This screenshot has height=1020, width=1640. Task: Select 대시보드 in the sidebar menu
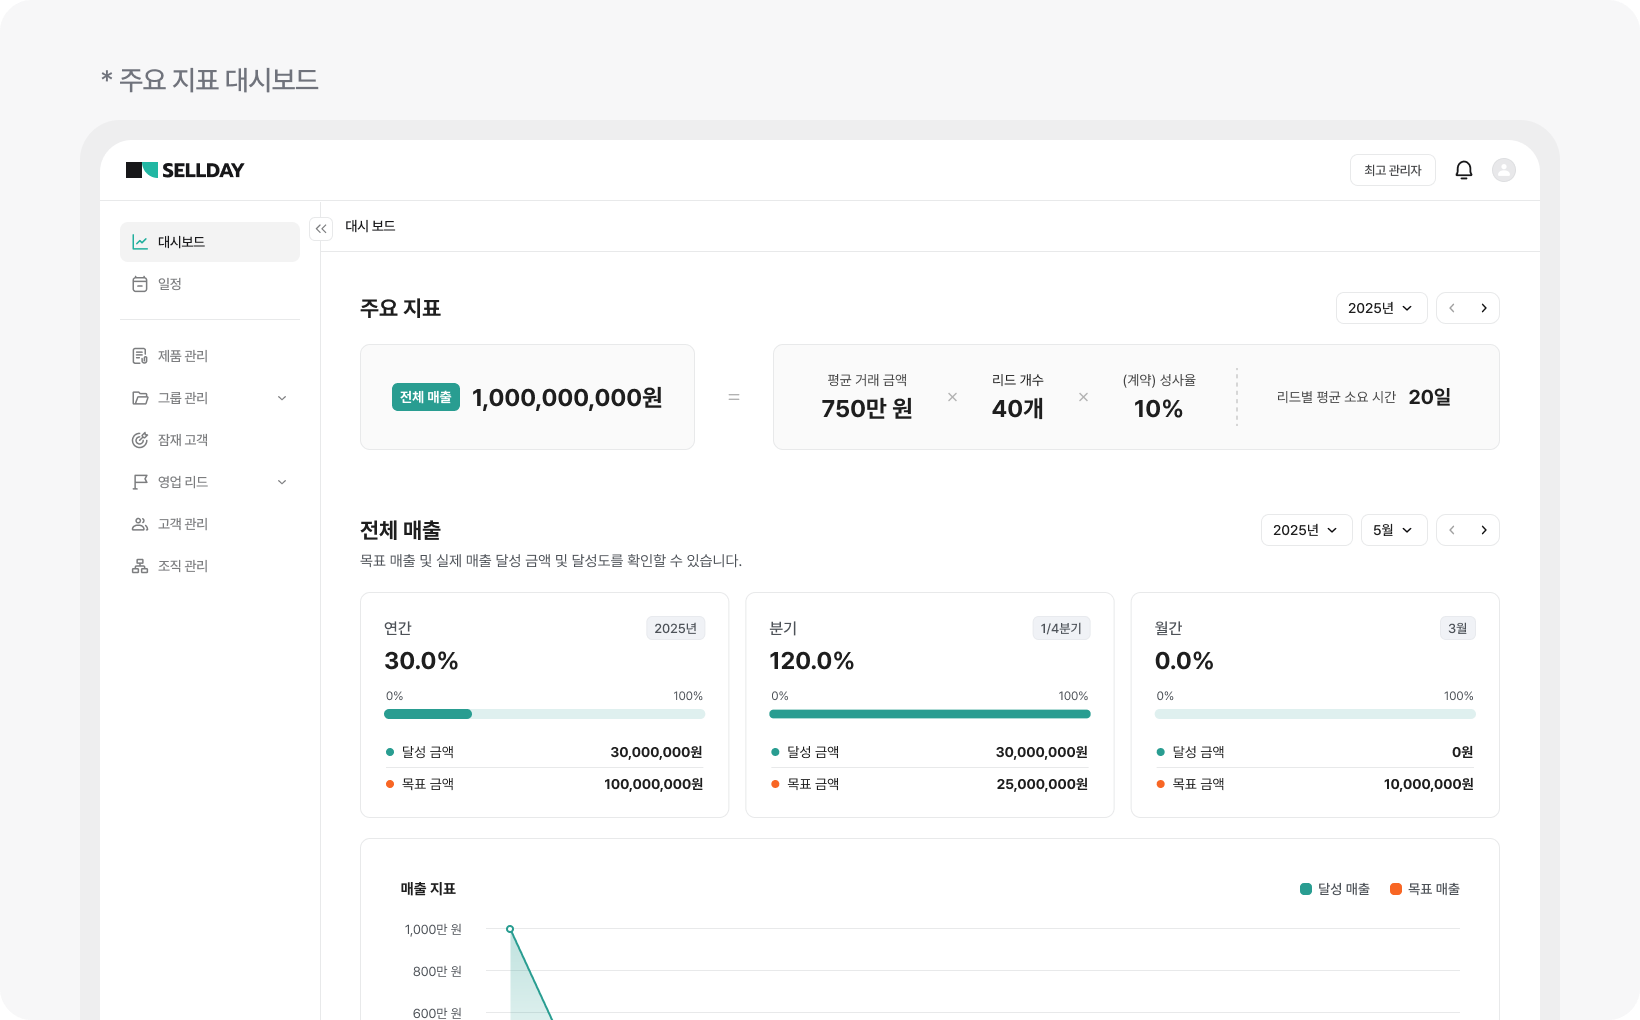[x=210, y=242]
